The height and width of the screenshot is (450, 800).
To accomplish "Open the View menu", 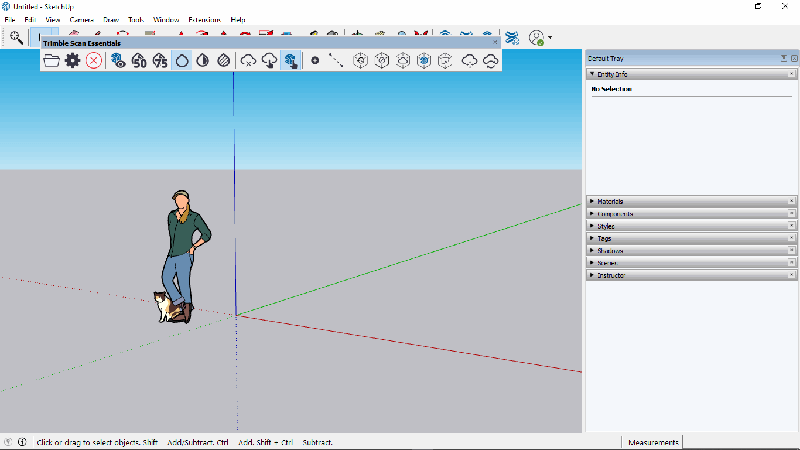I will 53,19.
